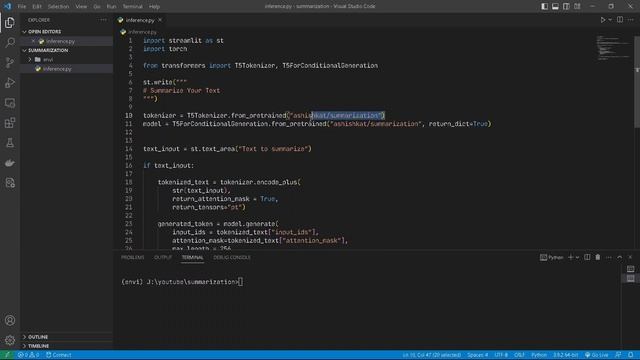Open the Manage settings gear

click(10, 340)
